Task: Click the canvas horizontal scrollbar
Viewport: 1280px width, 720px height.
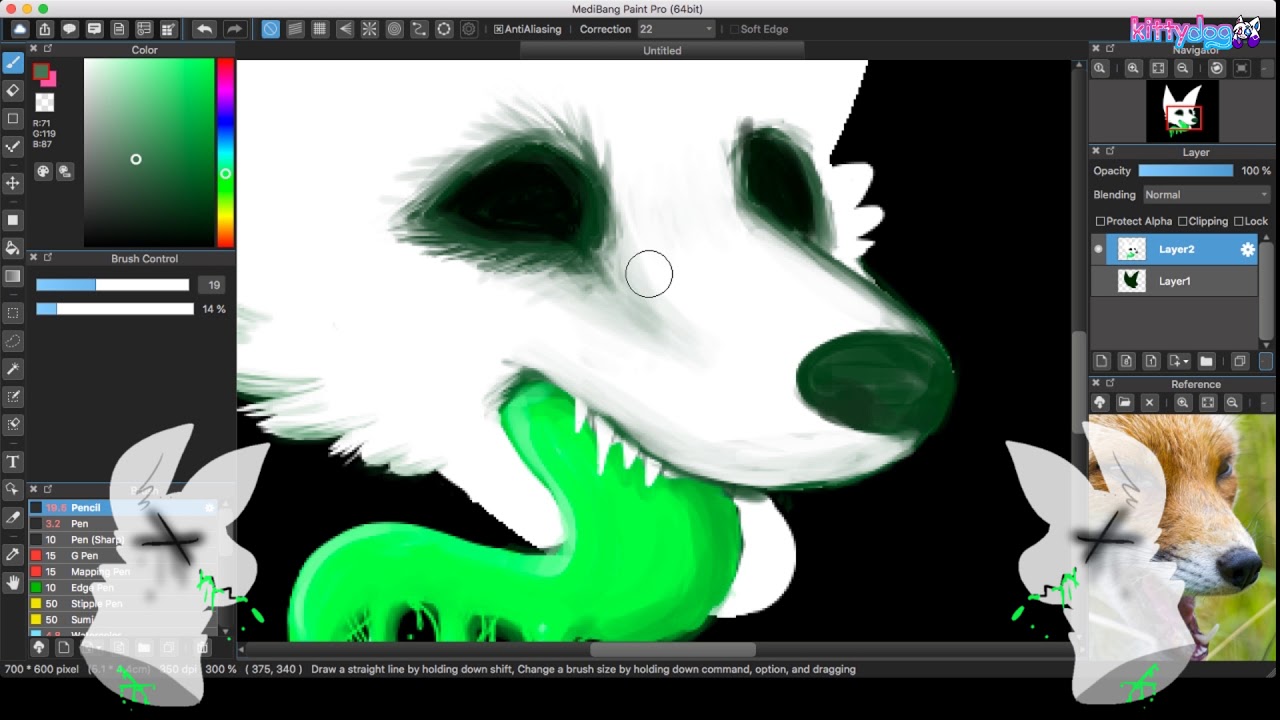Action: coord(672,650)
